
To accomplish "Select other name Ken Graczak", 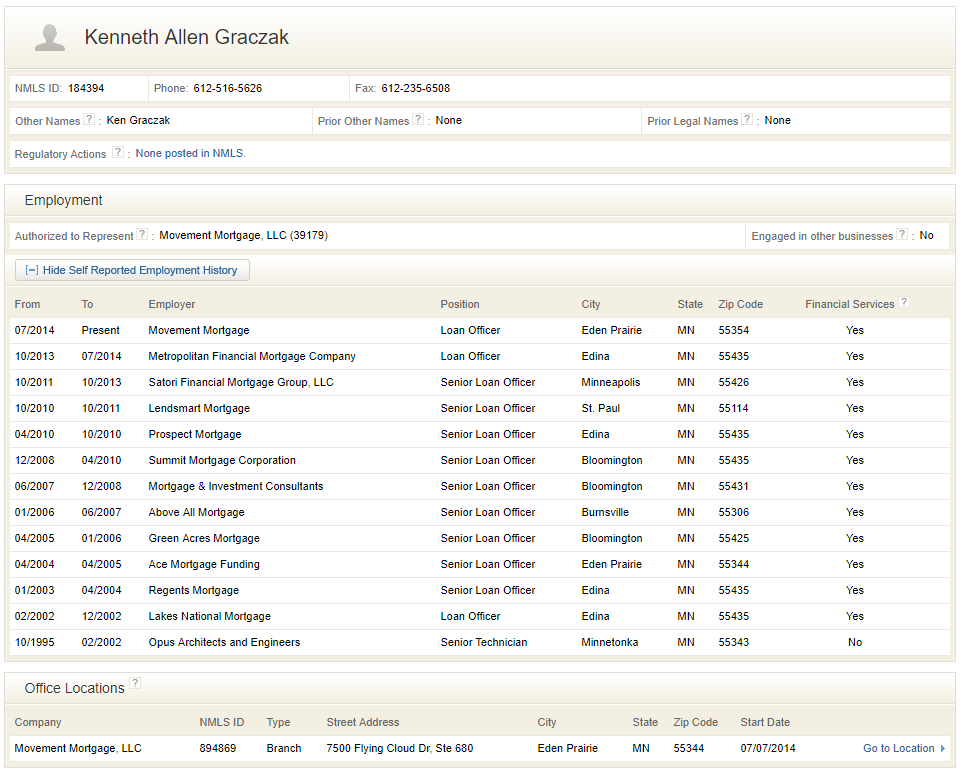I will (x=138, y=120).
